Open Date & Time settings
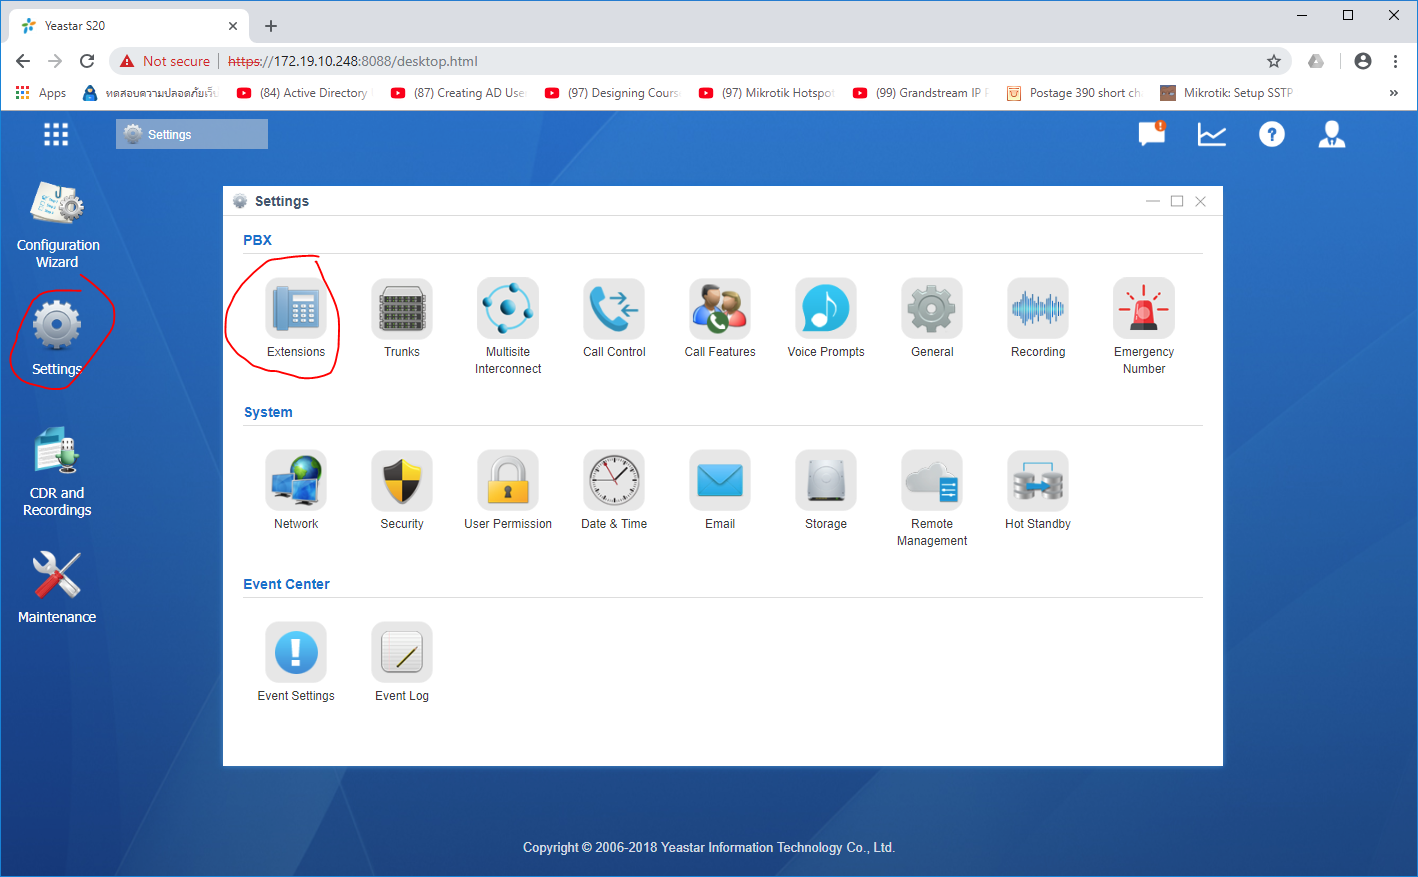 (x=614, y=490)
